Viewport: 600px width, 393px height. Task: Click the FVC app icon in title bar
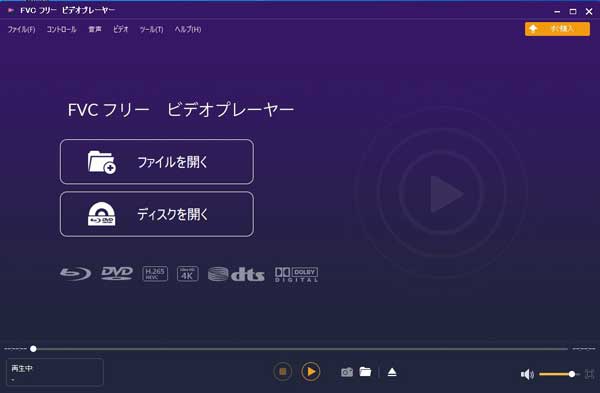[x=11, y=10]
